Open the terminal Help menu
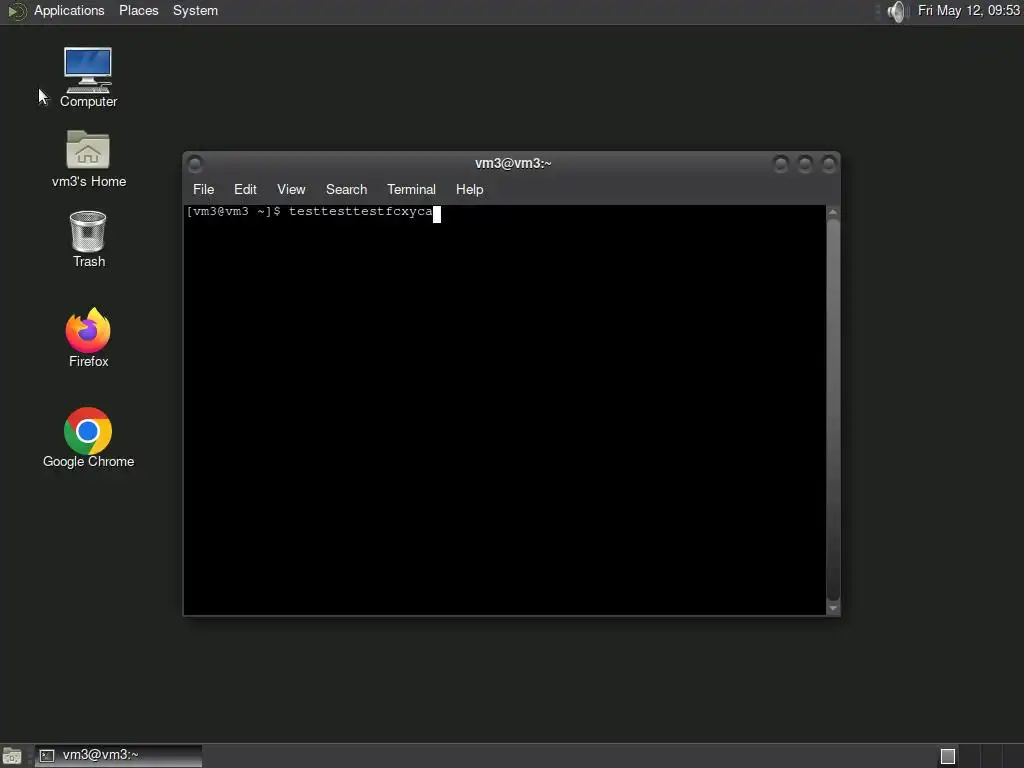The width and height of the screenshot is (1024, 768). coord(469,189)
